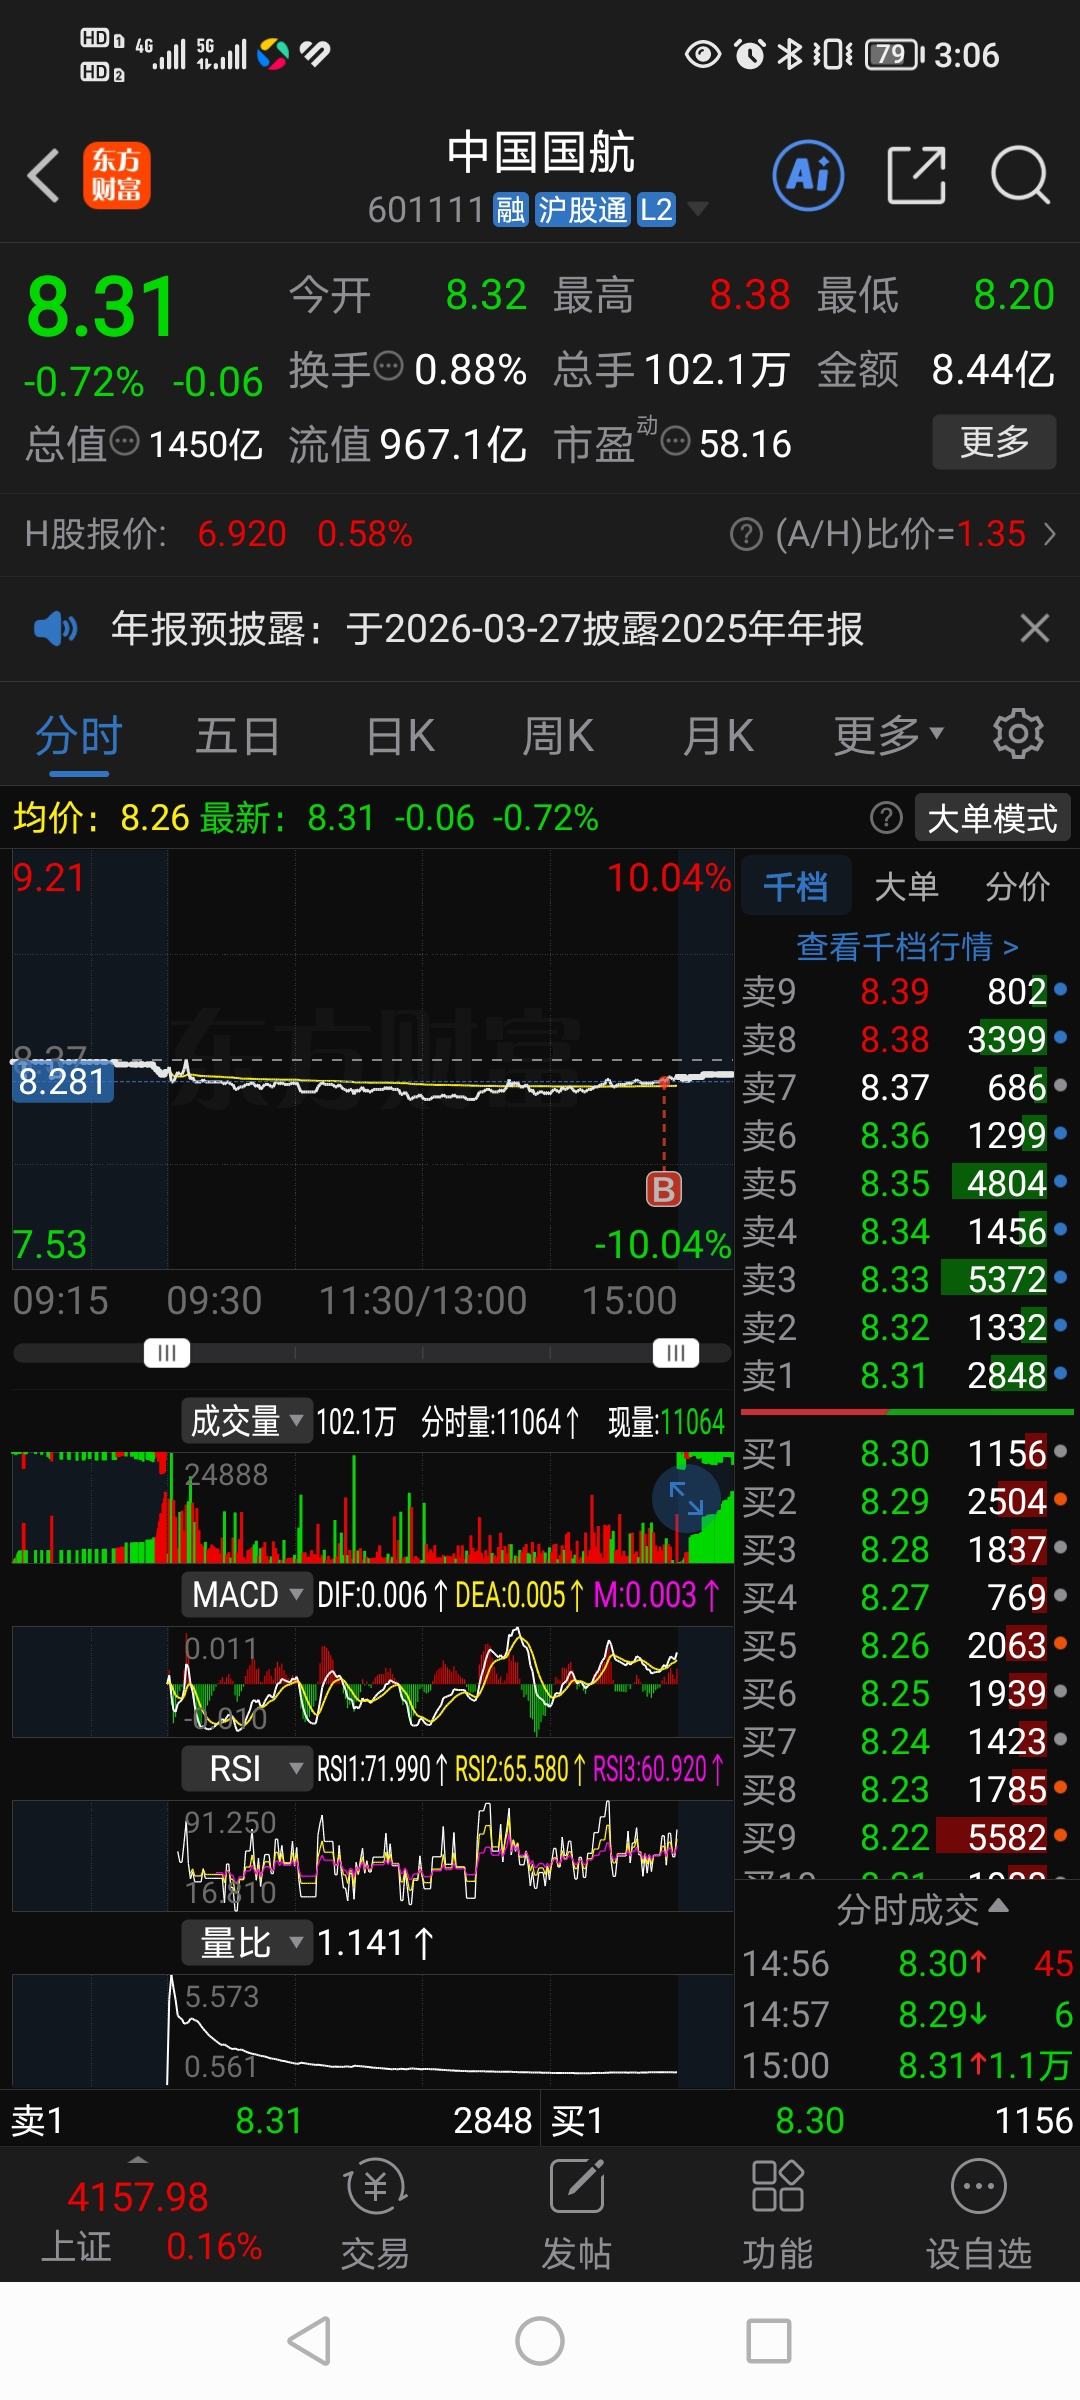Tap the 沪股通 badge

[583, 210]
